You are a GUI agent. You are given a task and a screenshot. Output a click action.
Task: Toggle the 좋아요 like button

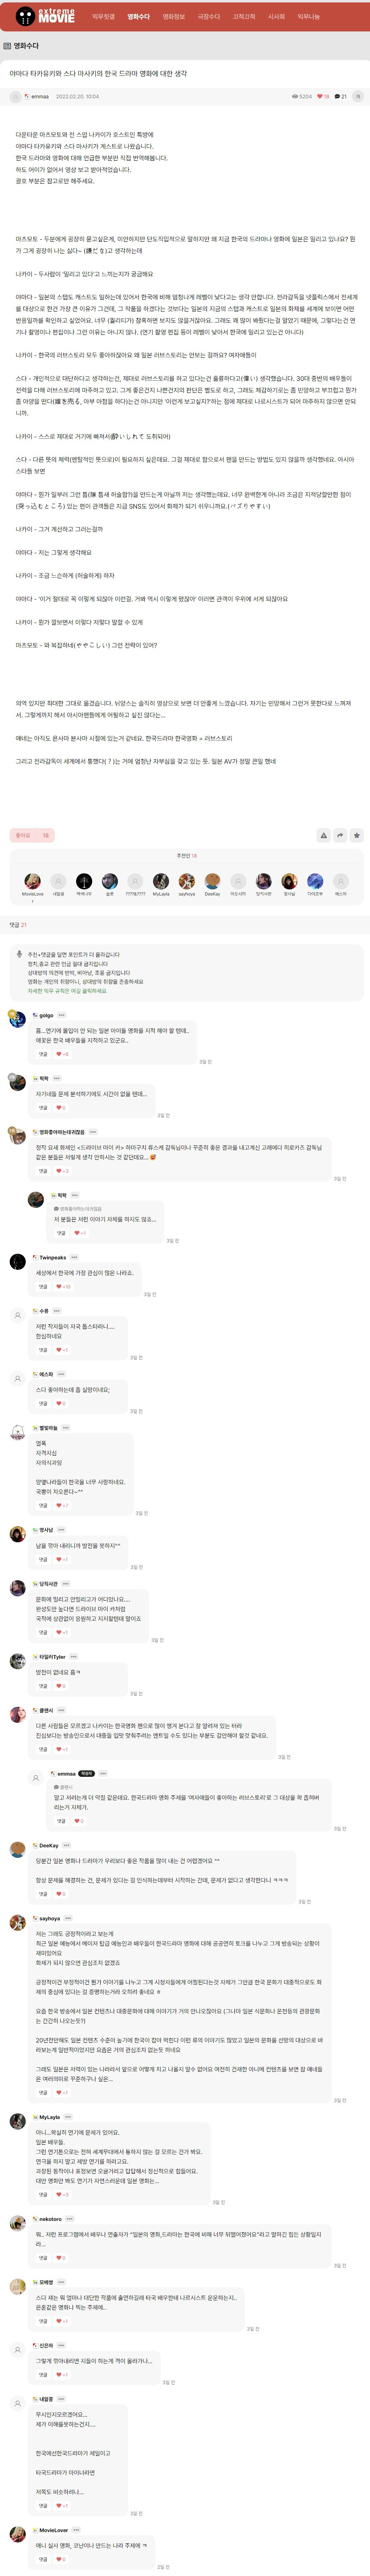32,835
